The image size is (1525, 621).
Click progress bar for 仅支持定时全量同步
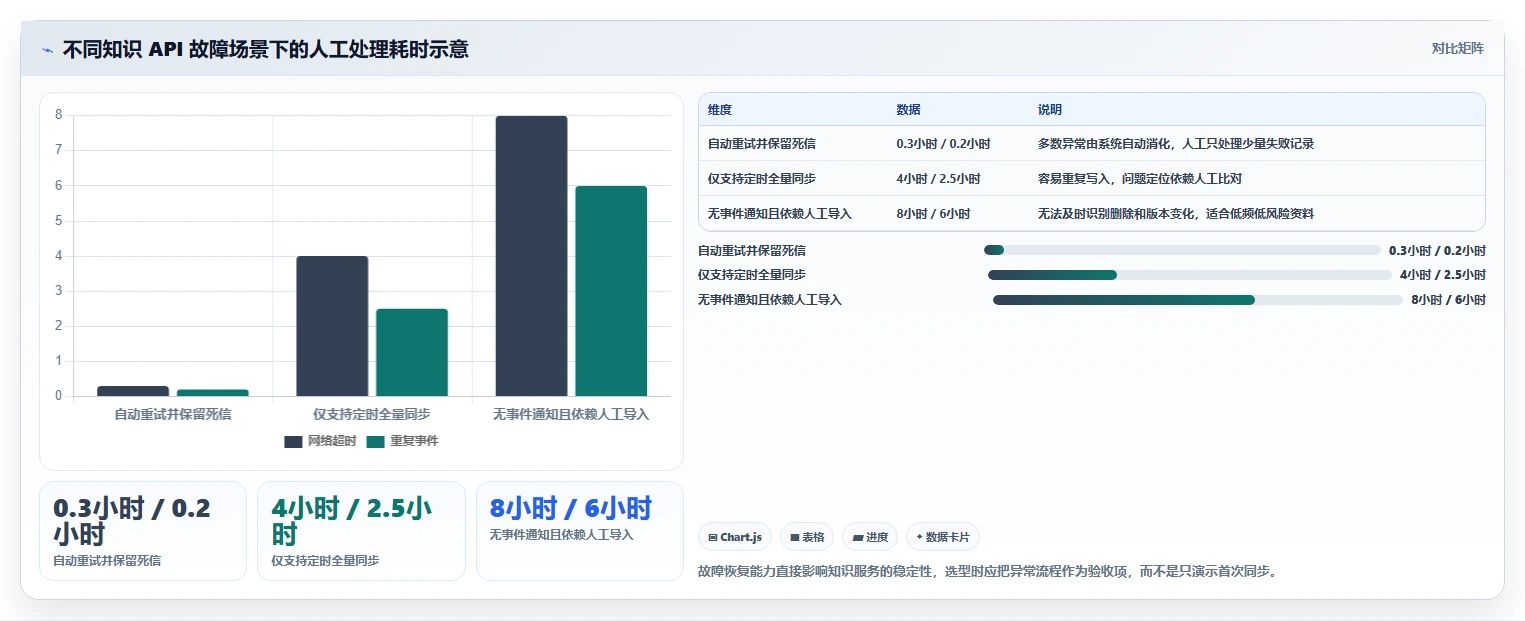(1190, 275)
